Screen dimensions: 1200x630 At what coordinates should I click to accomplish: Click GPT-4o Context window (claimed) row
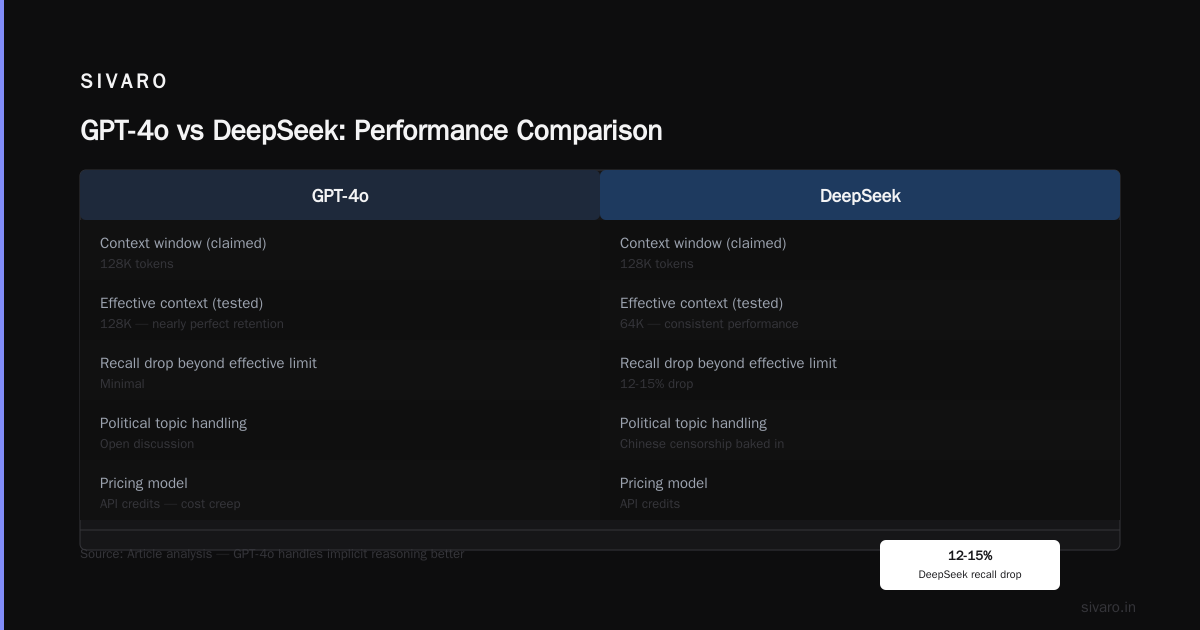(x=340, y=251)
